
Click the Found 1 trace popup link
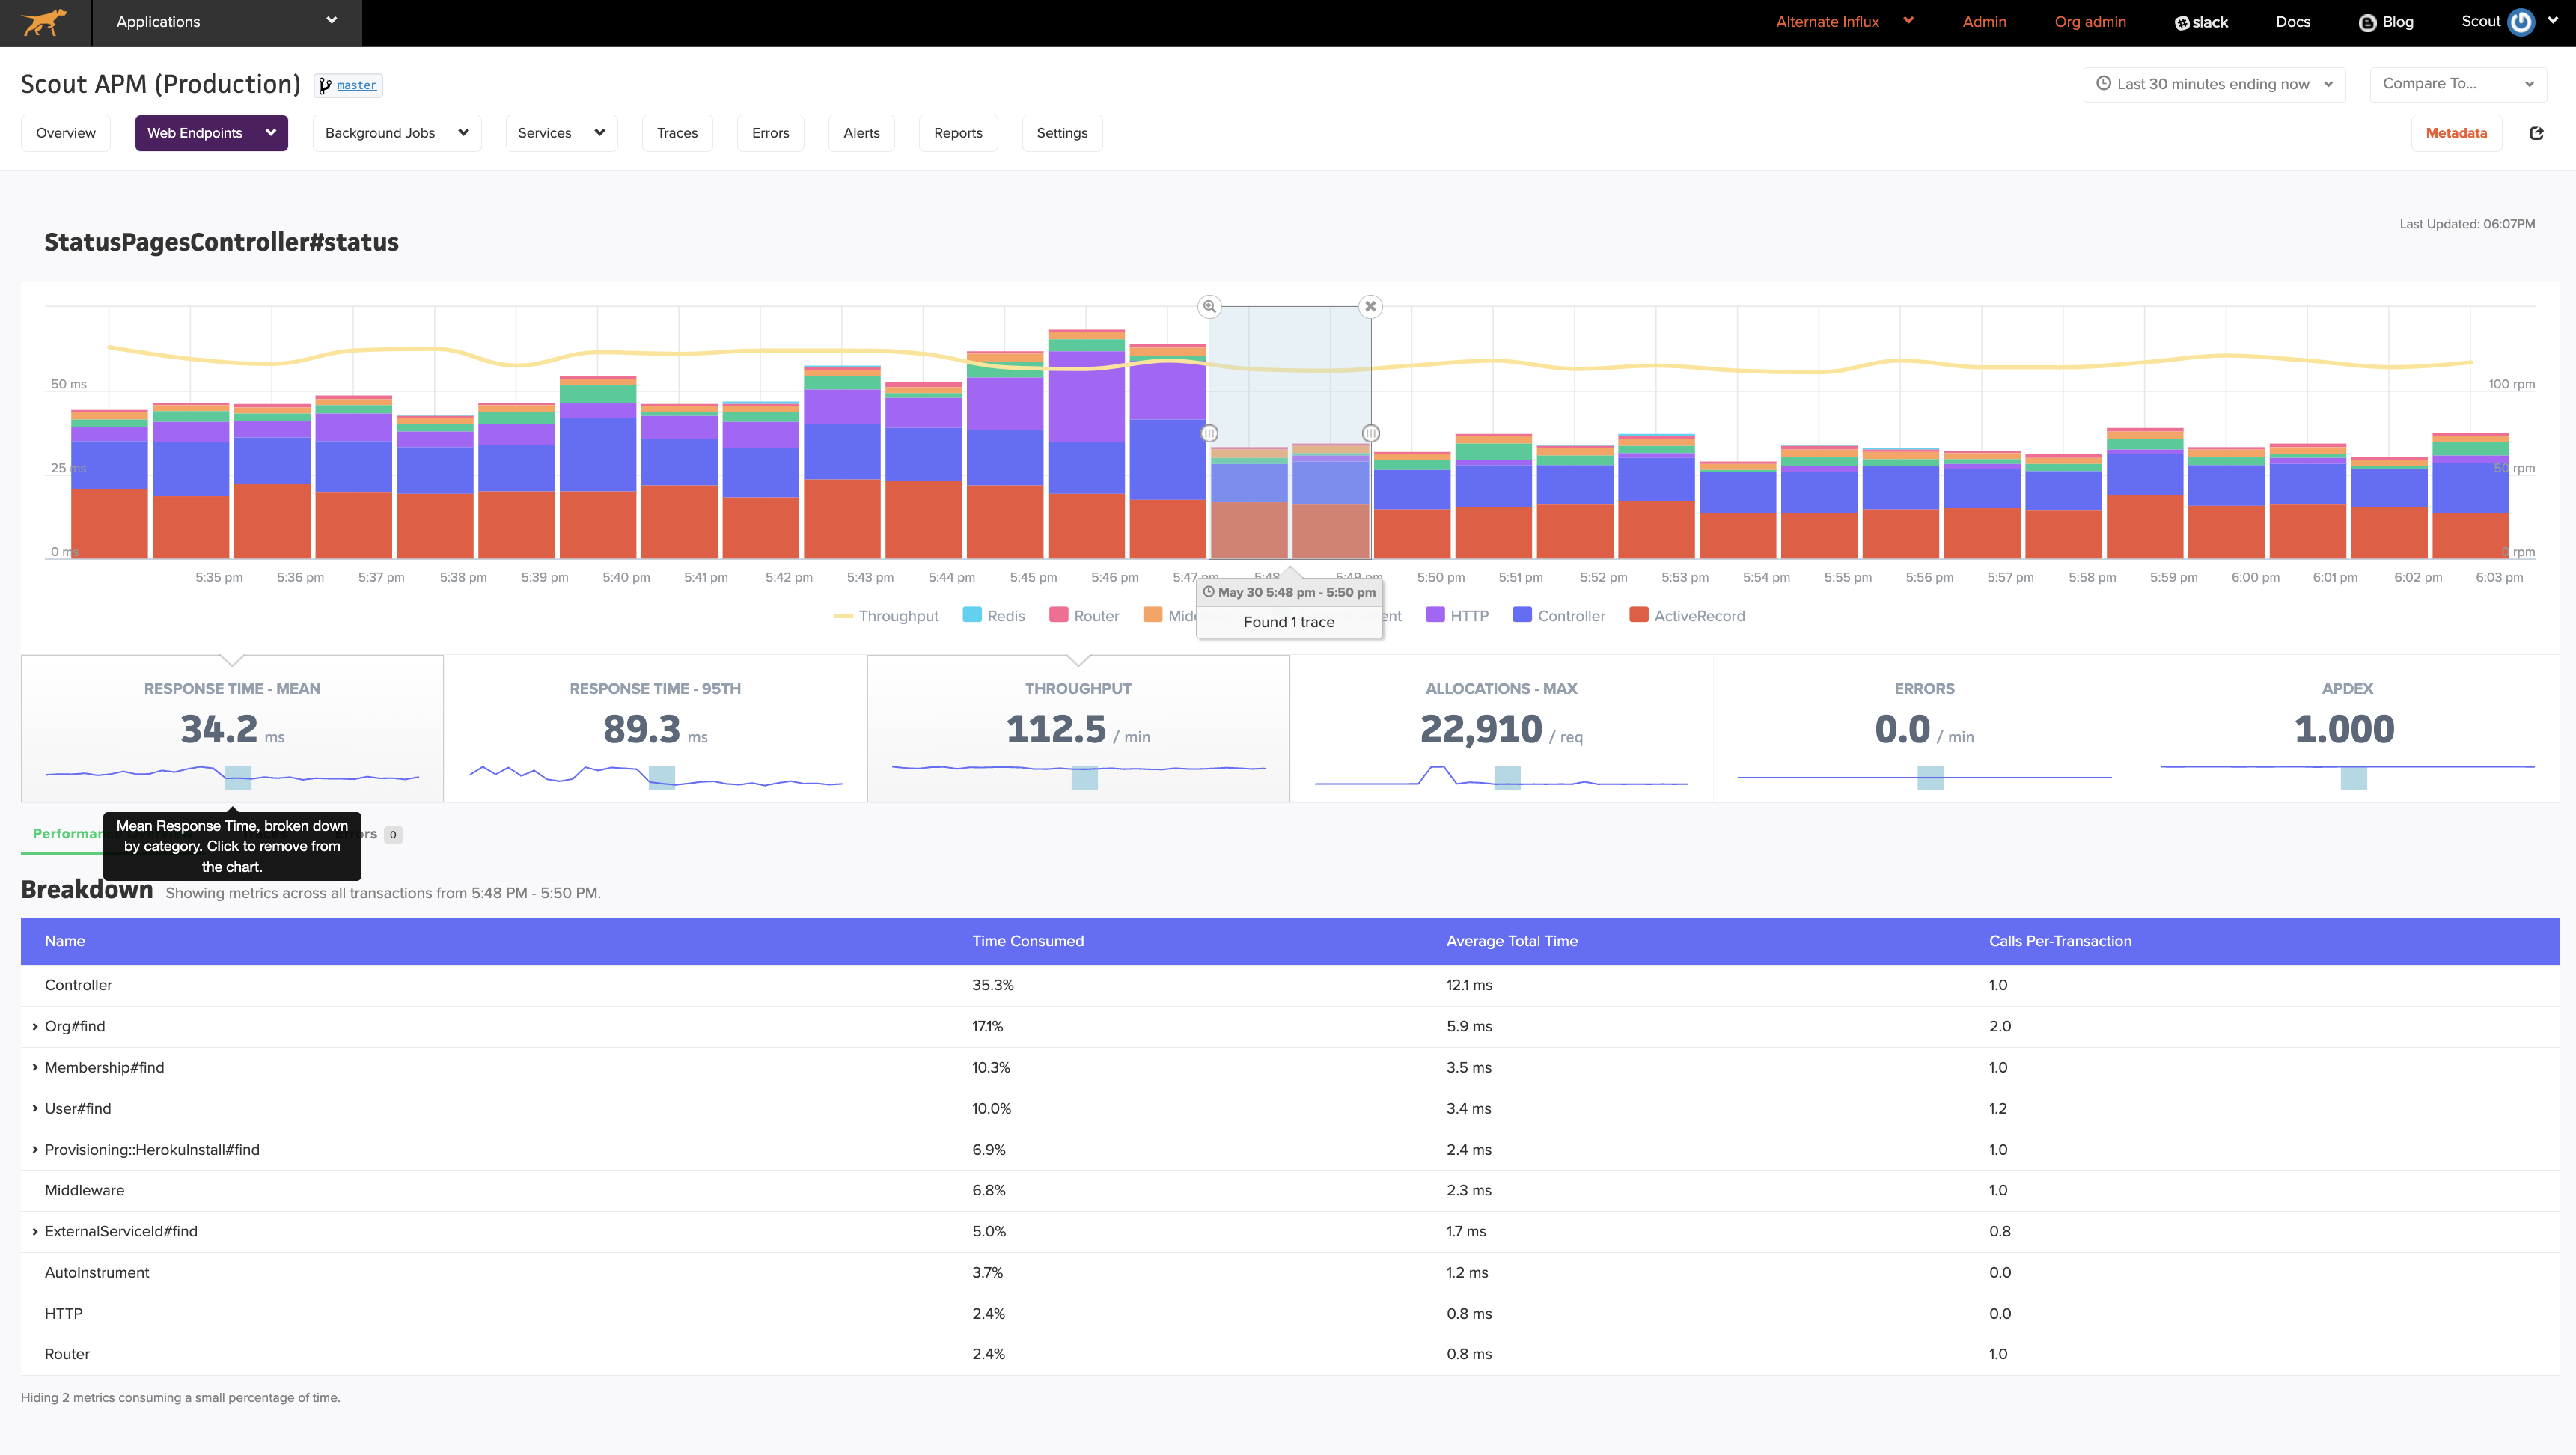pos(1289,622)
